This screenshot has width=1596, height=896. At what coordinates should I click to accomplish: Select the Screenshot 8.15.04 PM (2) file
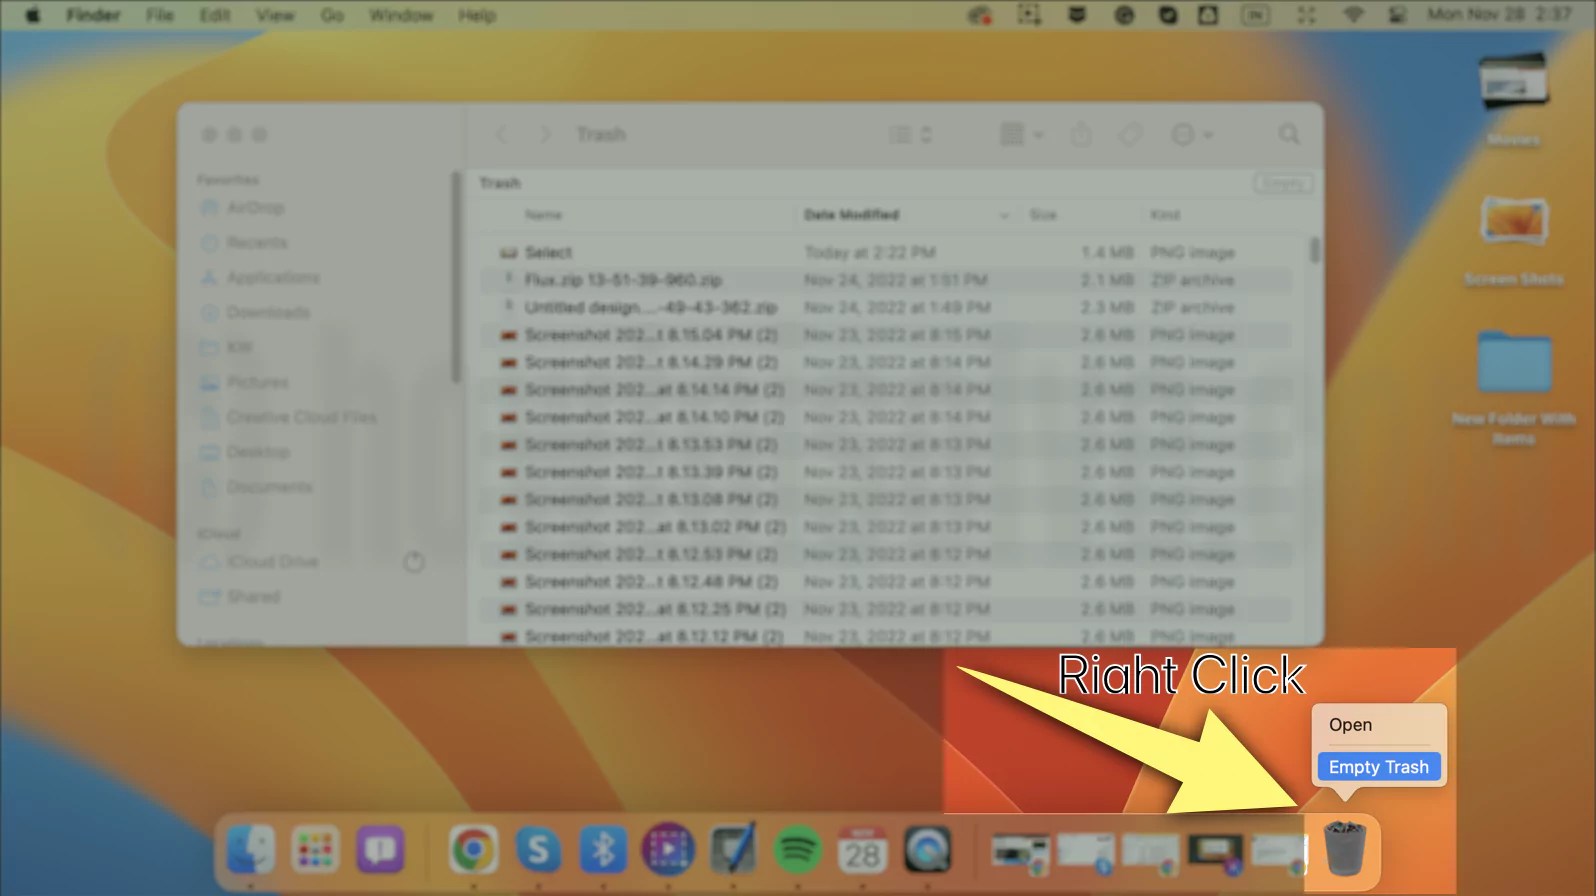pyautogui.click(x=885, y=335)
